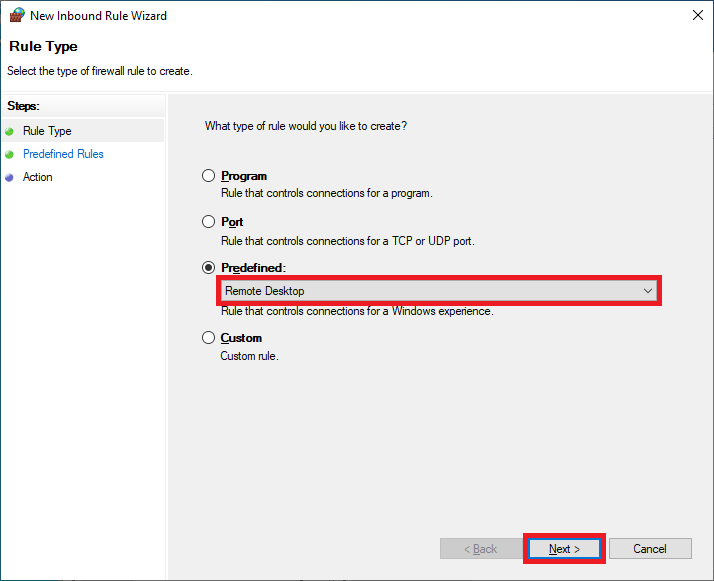The height and width of the screenshot is (581, 714).
Task: Jump to the Action step
Action: tap(38, 177)
